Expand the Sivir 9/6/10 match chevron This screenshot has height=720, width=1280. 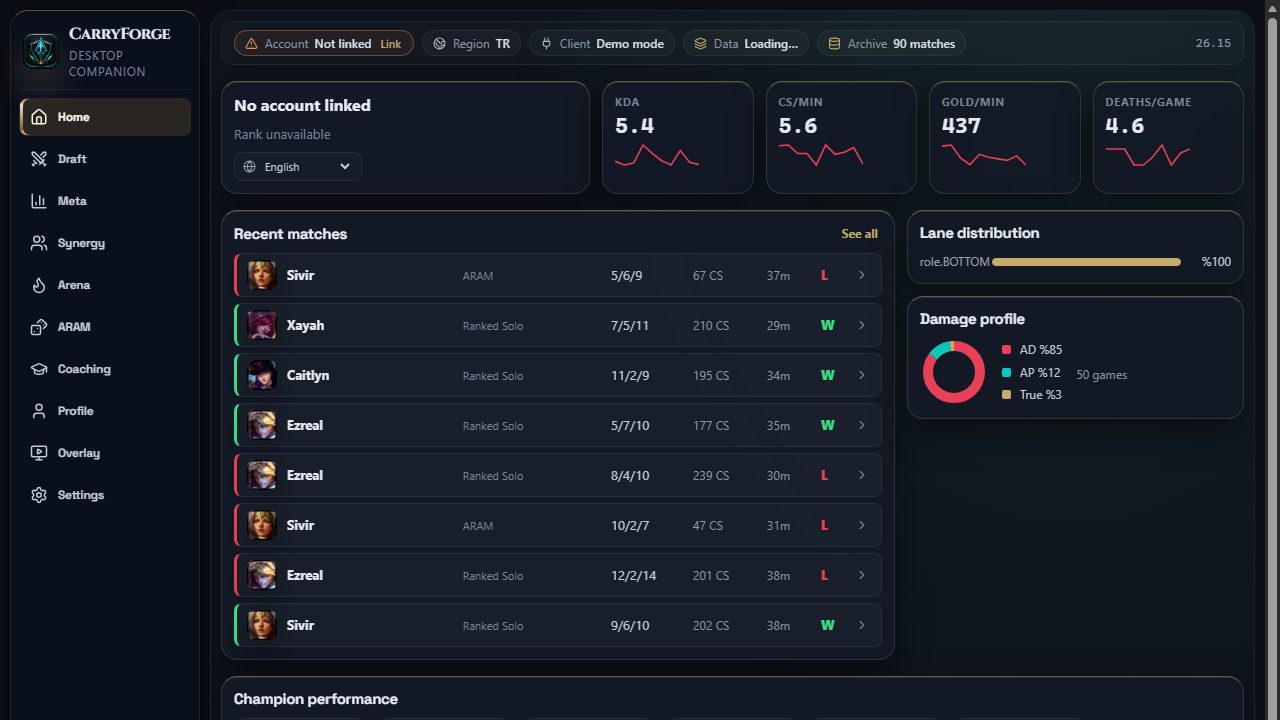(862, 625)
